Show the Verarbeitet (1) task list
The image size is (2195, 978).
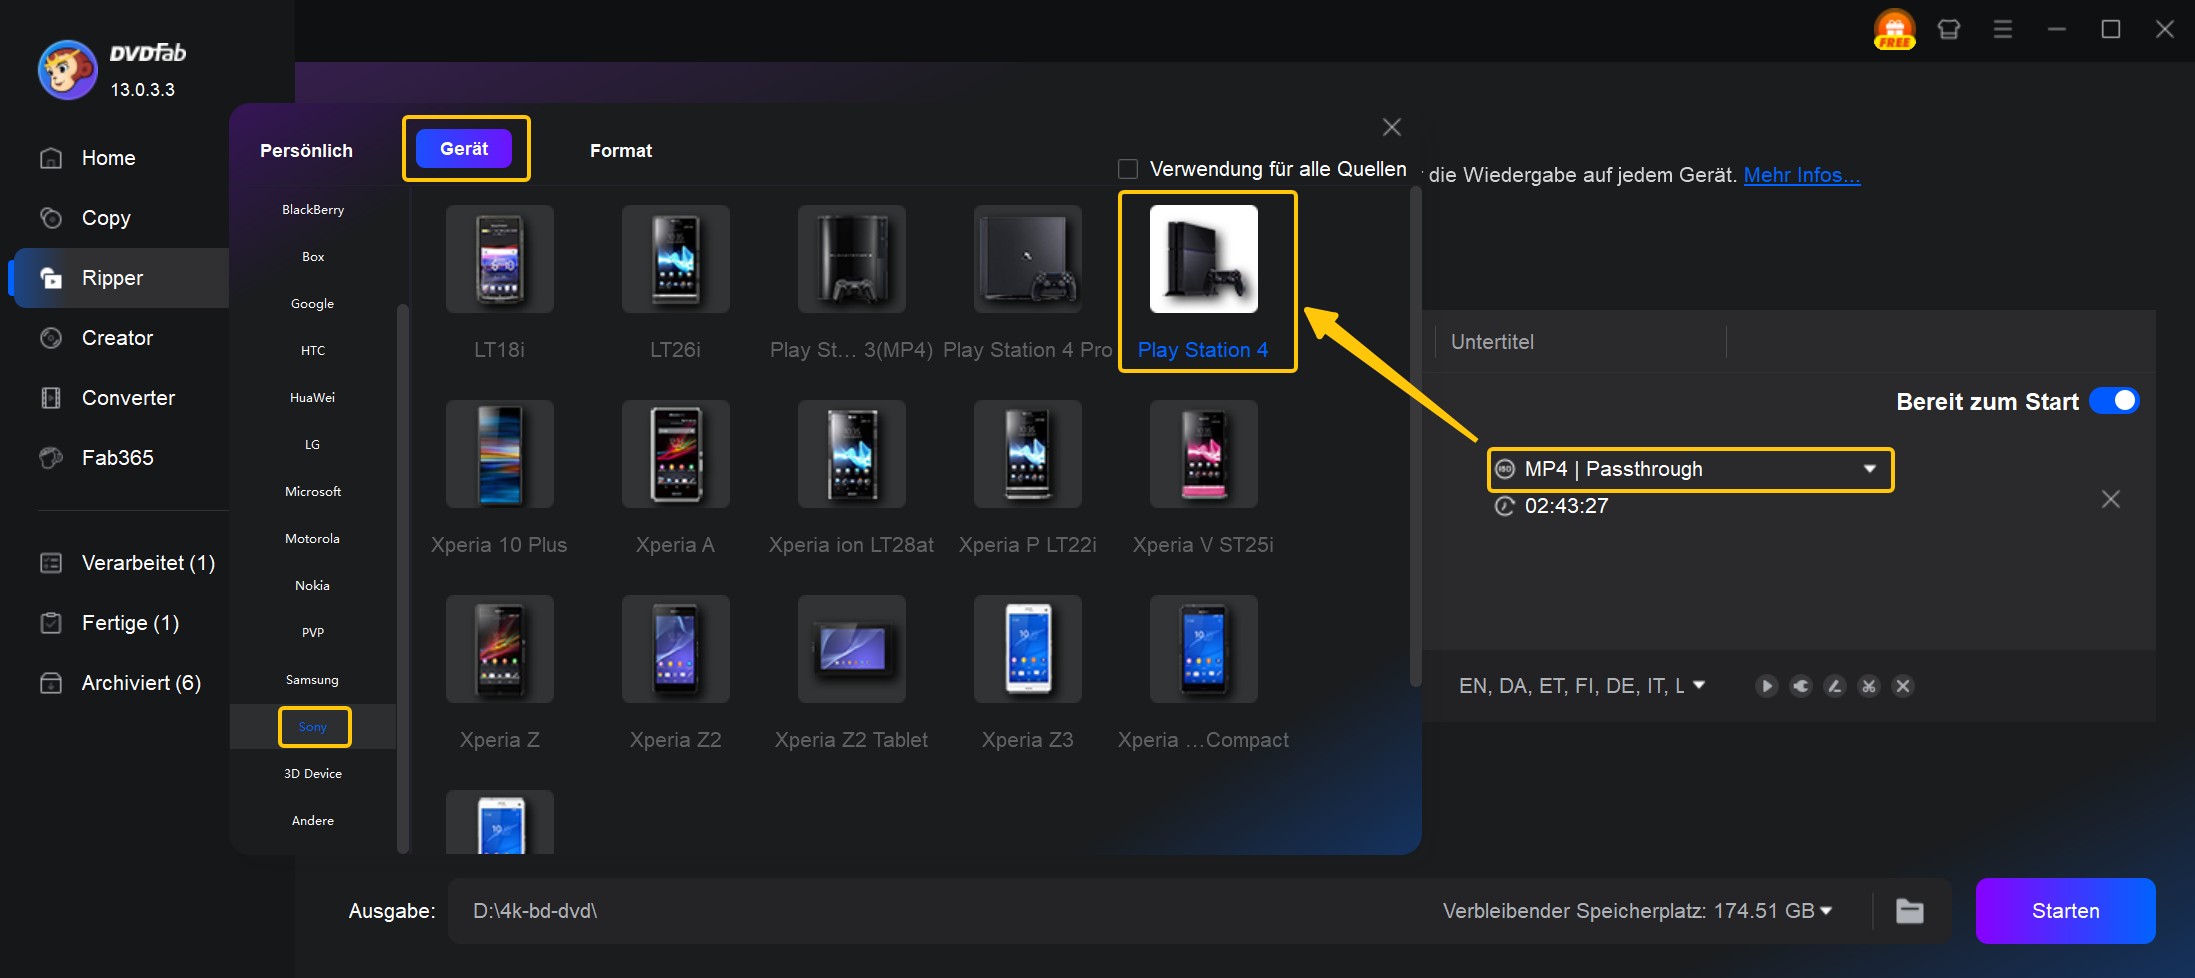(148, 563)
